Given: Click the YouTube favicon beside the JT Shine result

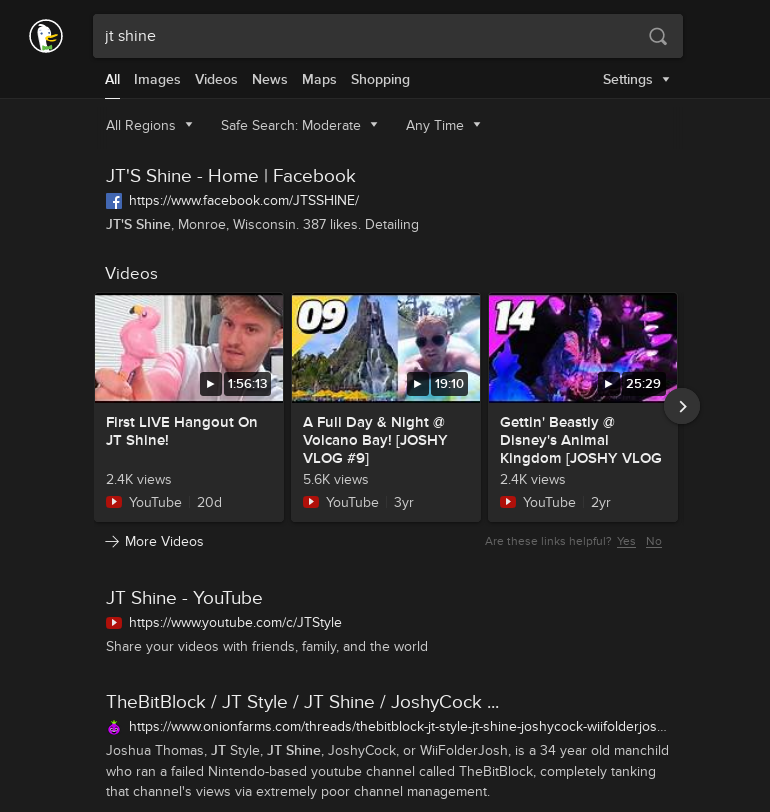Looking at the screenshot, I should 114,622.
